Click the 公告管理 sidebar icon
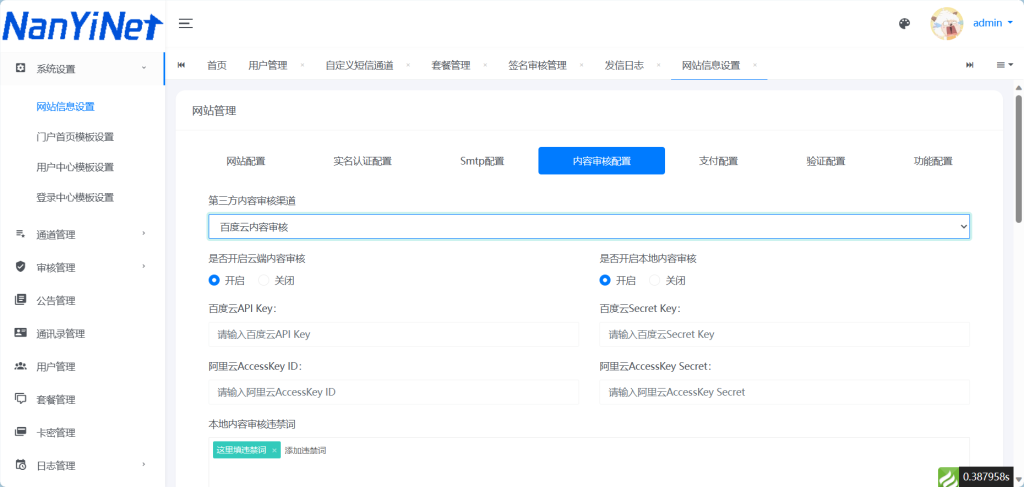The width and height of the screenshot is (1024, 487). [x=20, y=300]
